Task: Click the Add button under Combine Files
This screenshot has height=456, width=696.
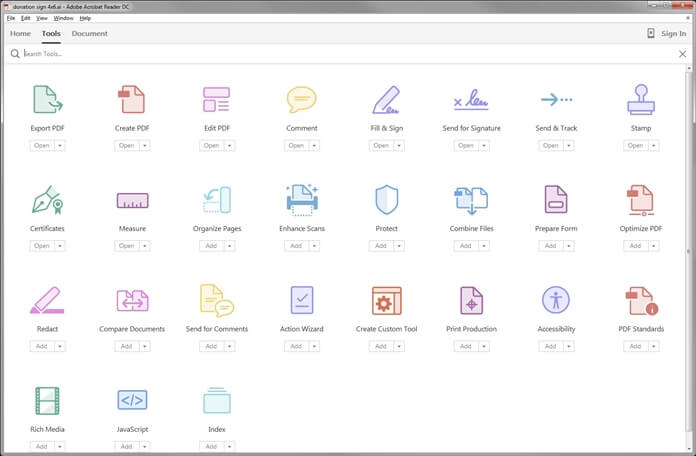Action: (x=466, y=246)
